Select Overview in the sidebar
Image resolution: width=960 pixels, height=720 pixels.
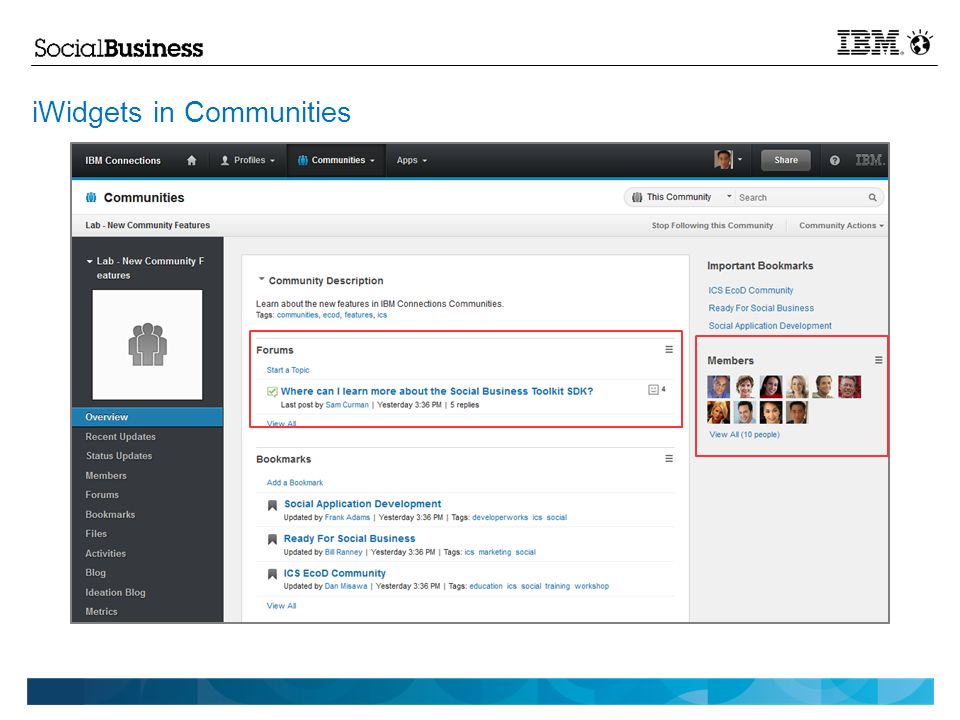(147, 417)
